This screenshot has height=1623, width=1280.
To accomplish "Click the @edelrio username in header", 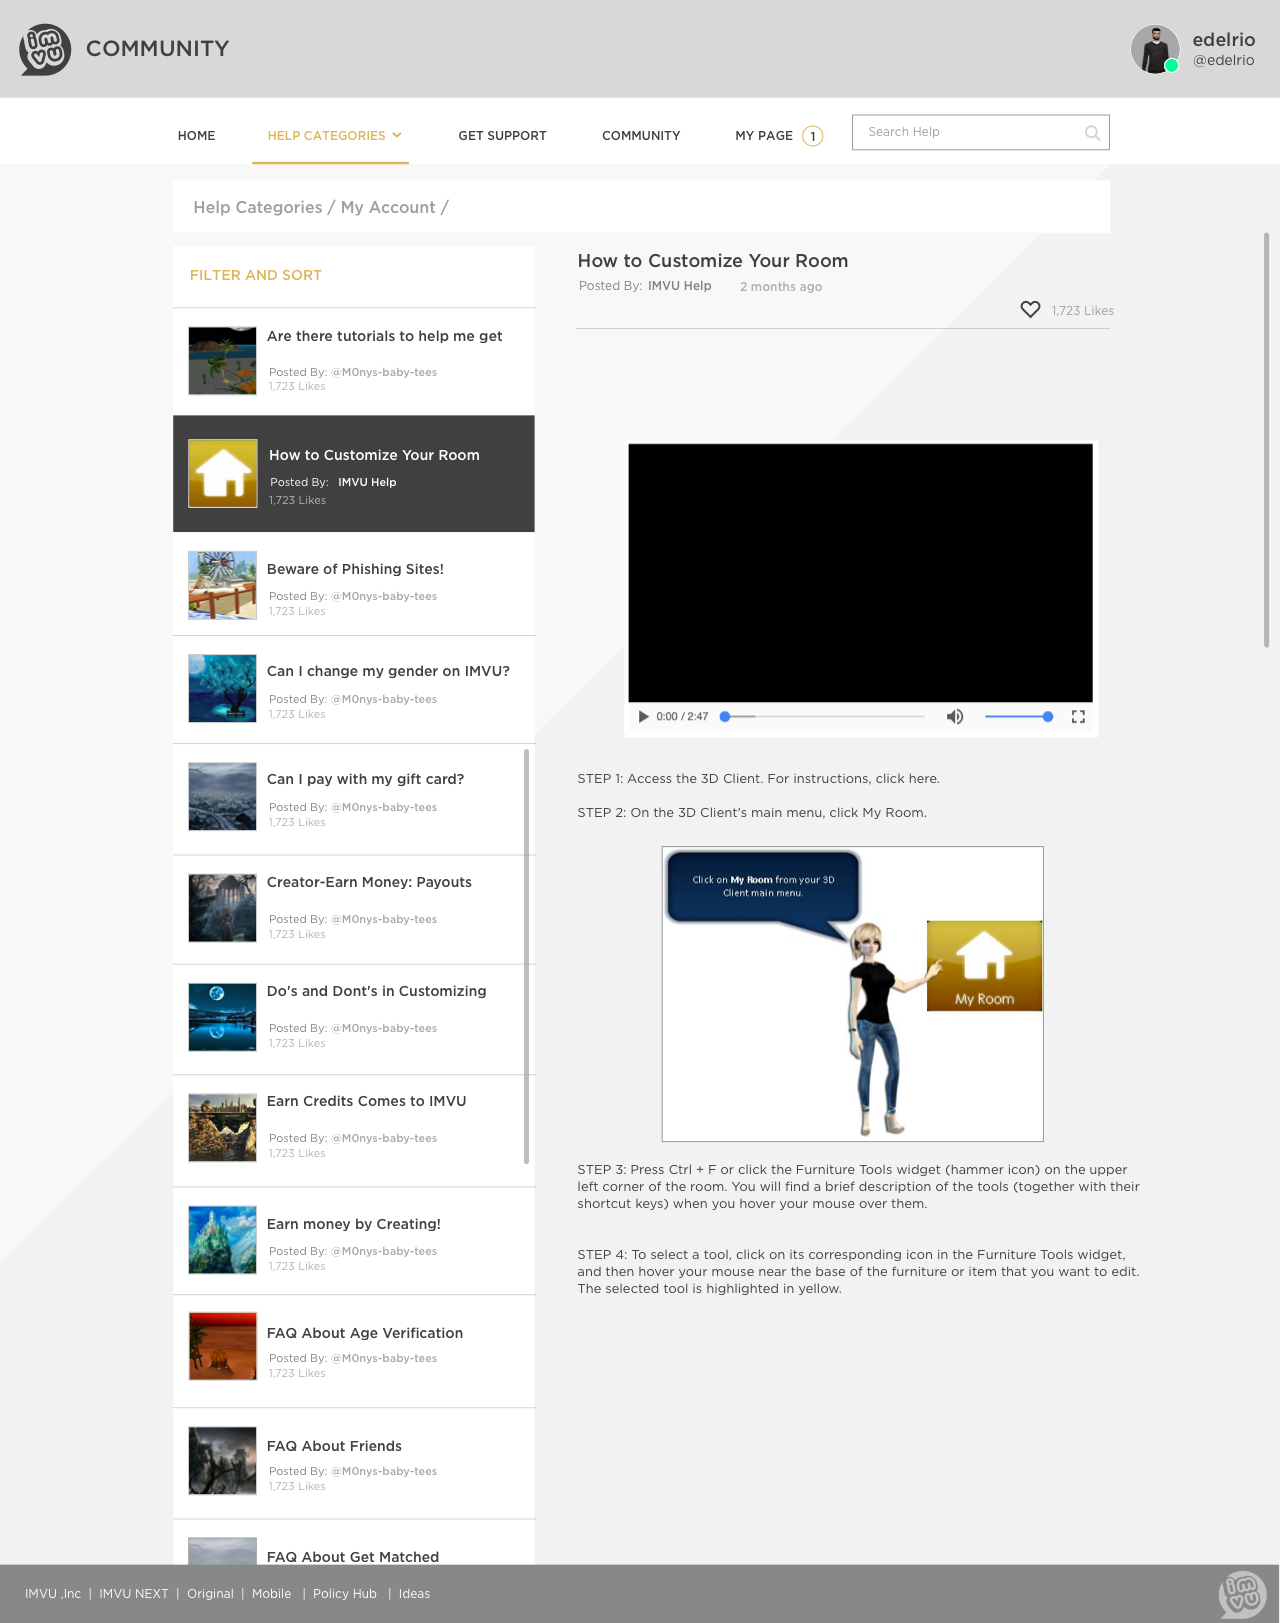I will 1223,60.
